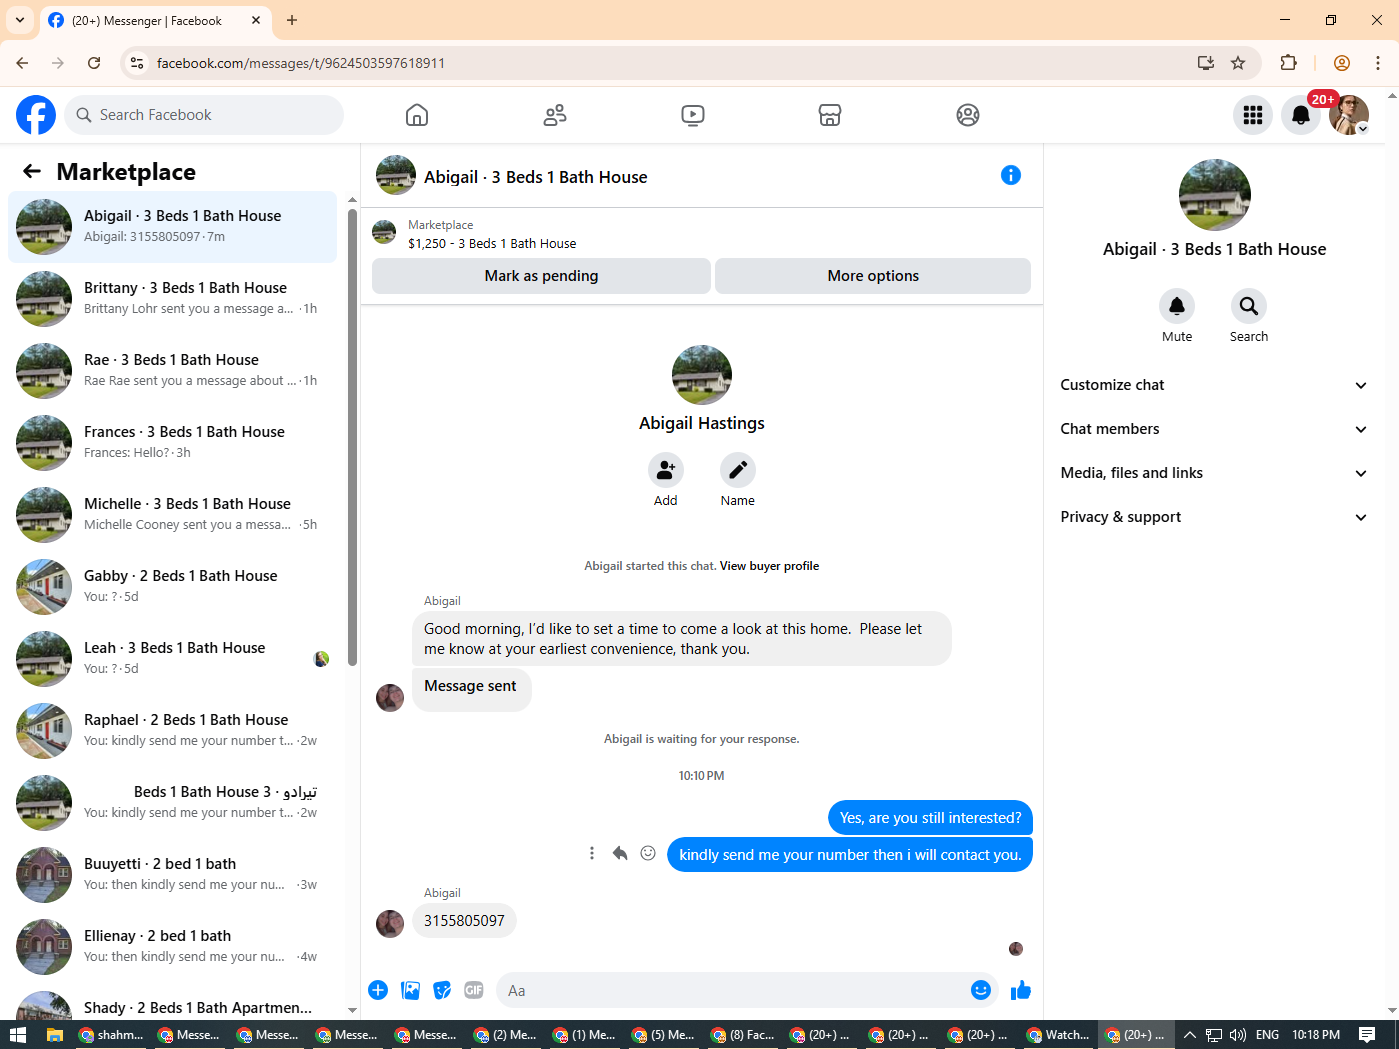This screenshot has width=1399, height=1049.
Task: Open the Chrome three-dot menu
Action: [x=1378, y=63]
